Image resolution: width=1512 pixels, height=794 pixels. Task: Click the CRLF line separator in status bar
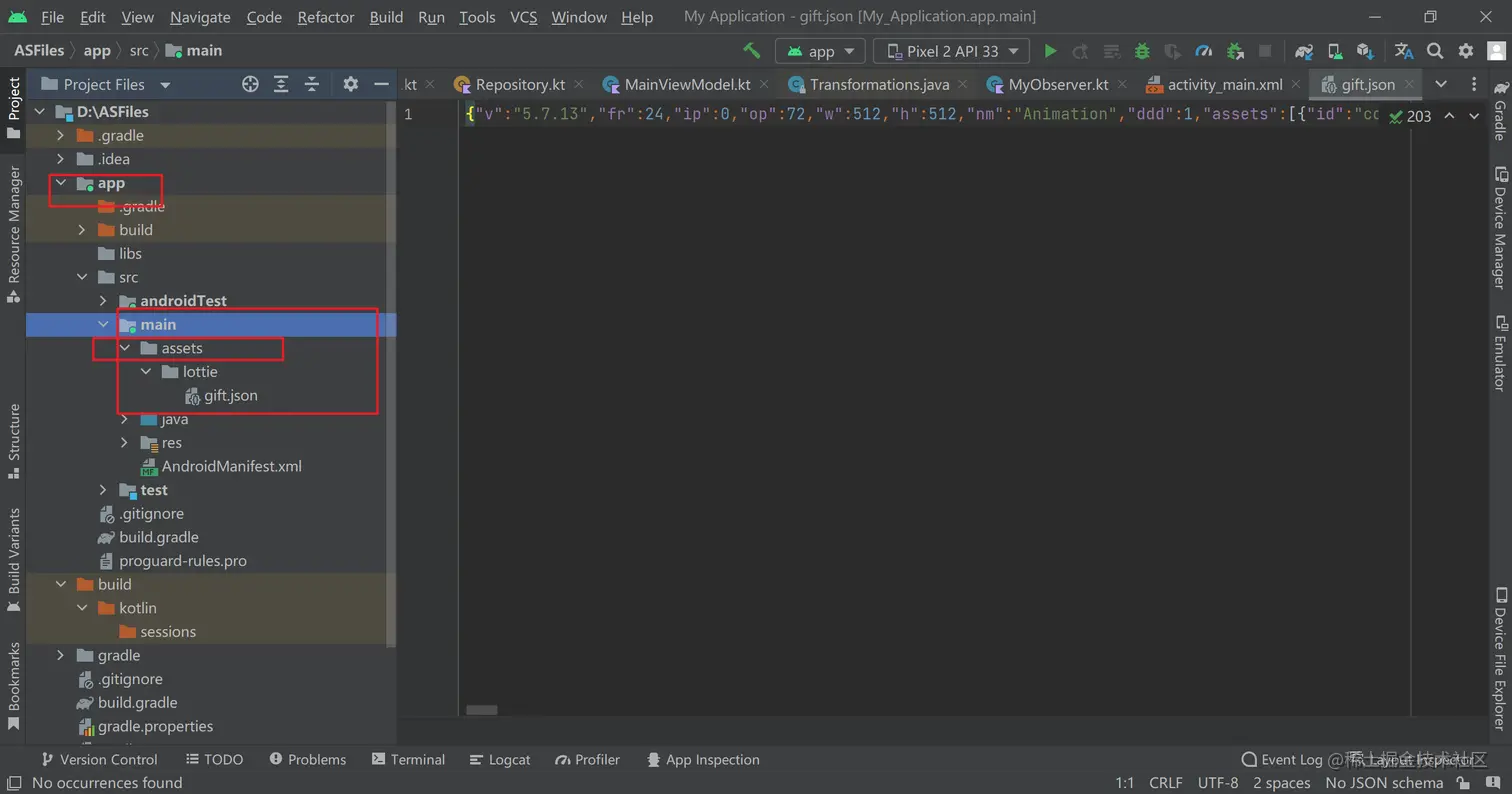tap(1166, 783)
